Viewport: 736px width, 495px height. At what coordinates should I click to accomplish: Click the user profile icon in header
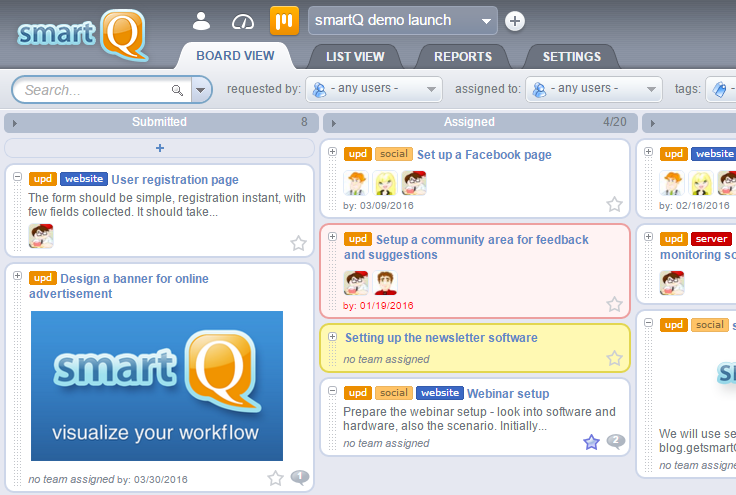tap(202, 20)
